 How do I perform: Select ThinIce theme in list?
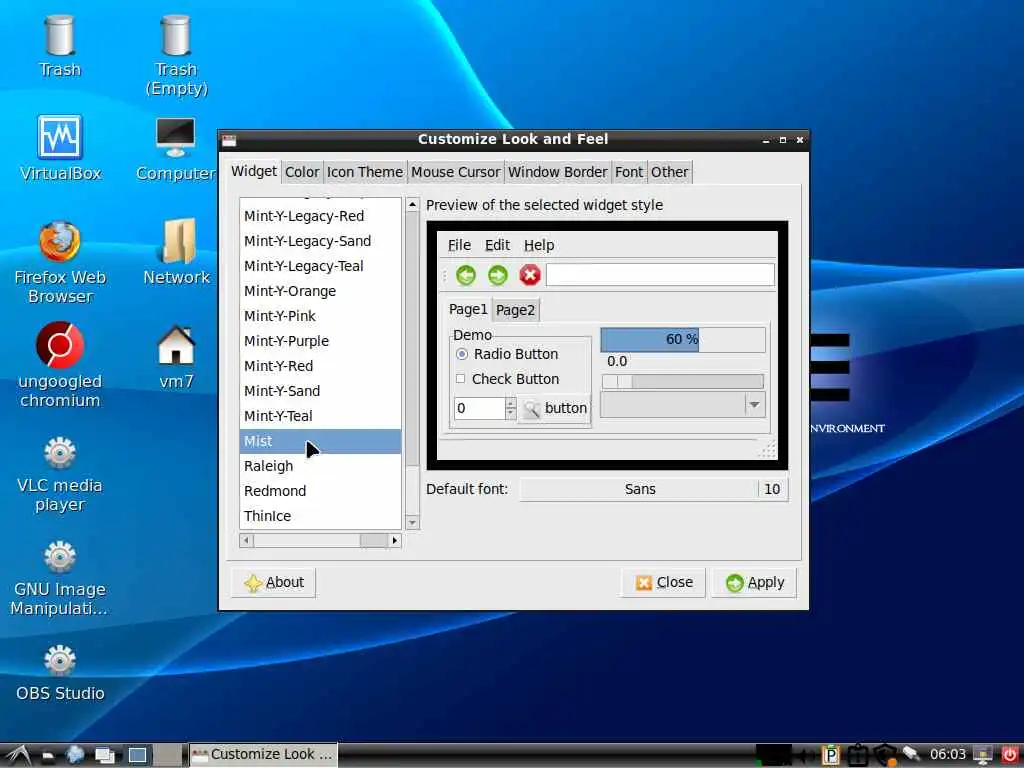click(x=321, y=516)
